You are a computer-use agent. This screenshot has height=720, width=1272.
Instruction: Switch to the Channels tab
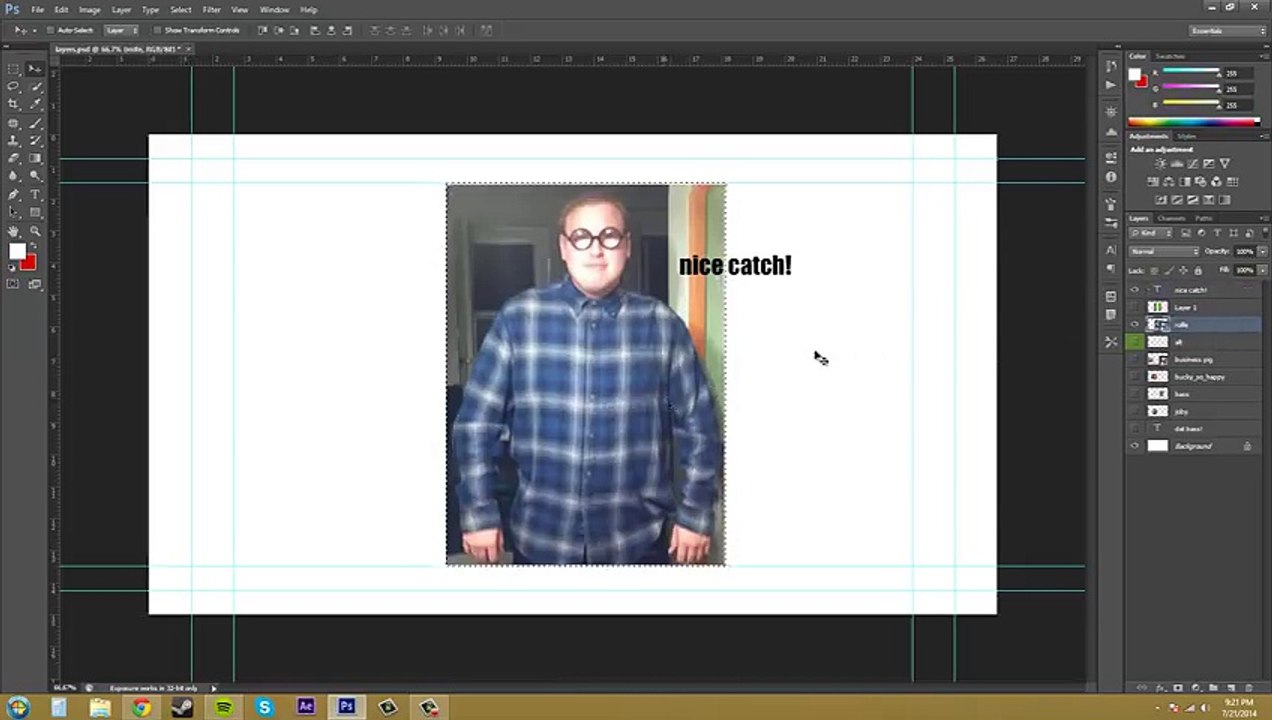point(1171,218)
